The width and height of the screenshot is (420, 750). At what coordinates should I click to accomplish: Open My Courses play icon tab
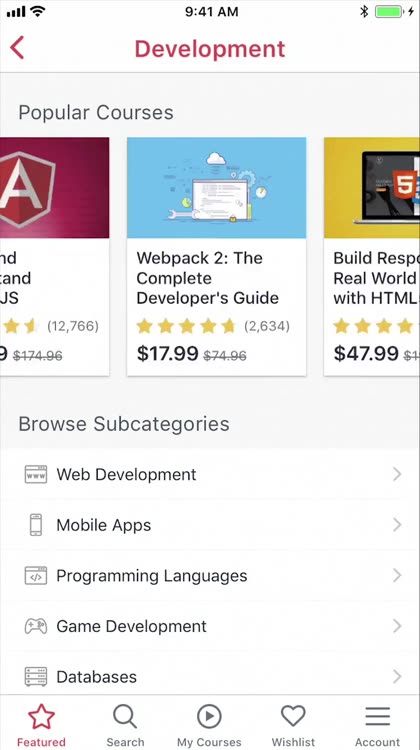[x=209, y=716]
